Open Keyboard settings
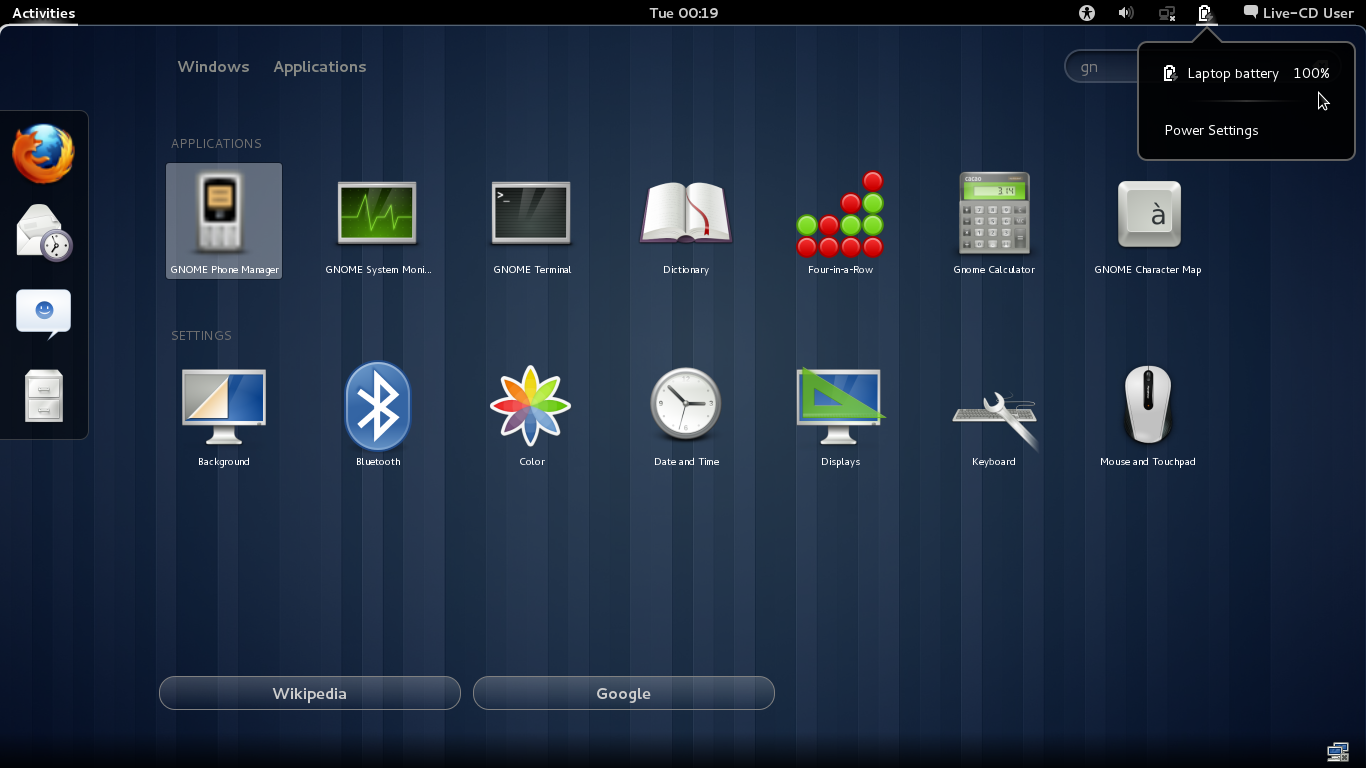This screenshot has width=1366, height=768. click(994, 413)
